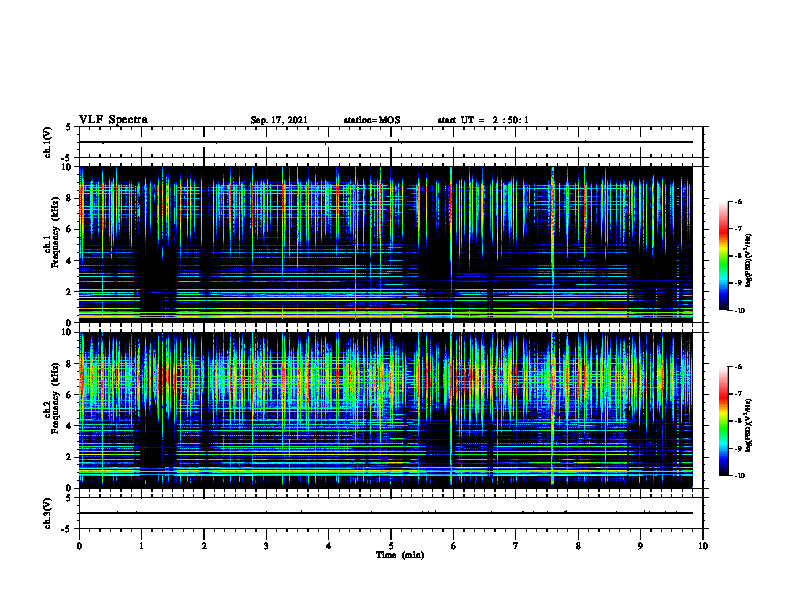
Task: Click the ch.2 spectrogram panel
Action: [x=386, y=410]
